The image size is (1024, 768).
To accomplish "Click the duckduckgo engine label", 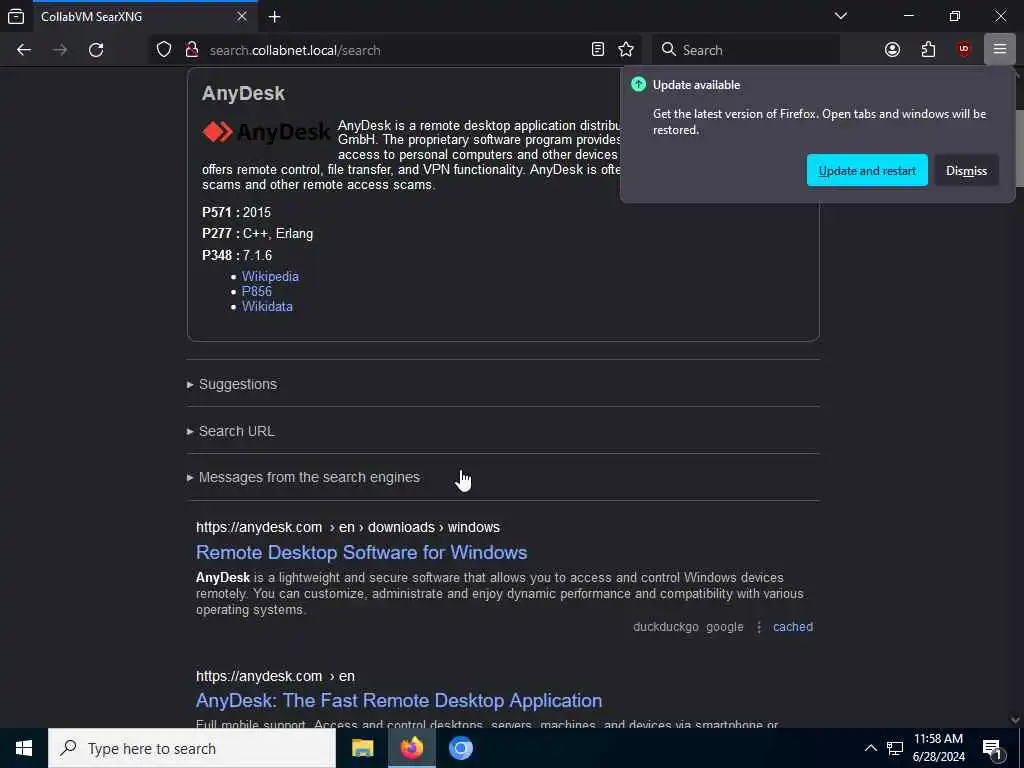I will point(665,627).
